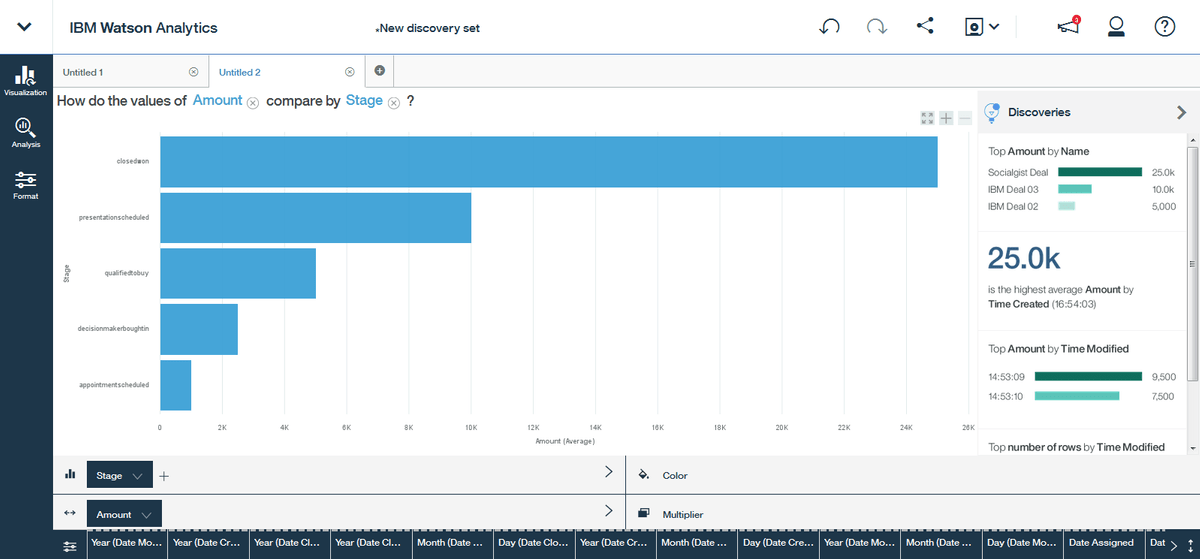Open the Visualization sidebar panel
1200x559 pixels.
pyautogui.click(x=25, y=81)
